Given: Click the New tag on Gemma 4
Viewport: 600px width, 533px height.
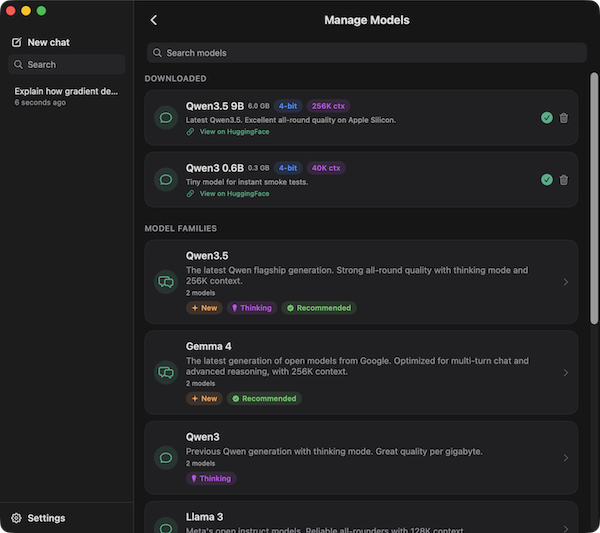Looking at the screenshot, I should tap(204, 398).
